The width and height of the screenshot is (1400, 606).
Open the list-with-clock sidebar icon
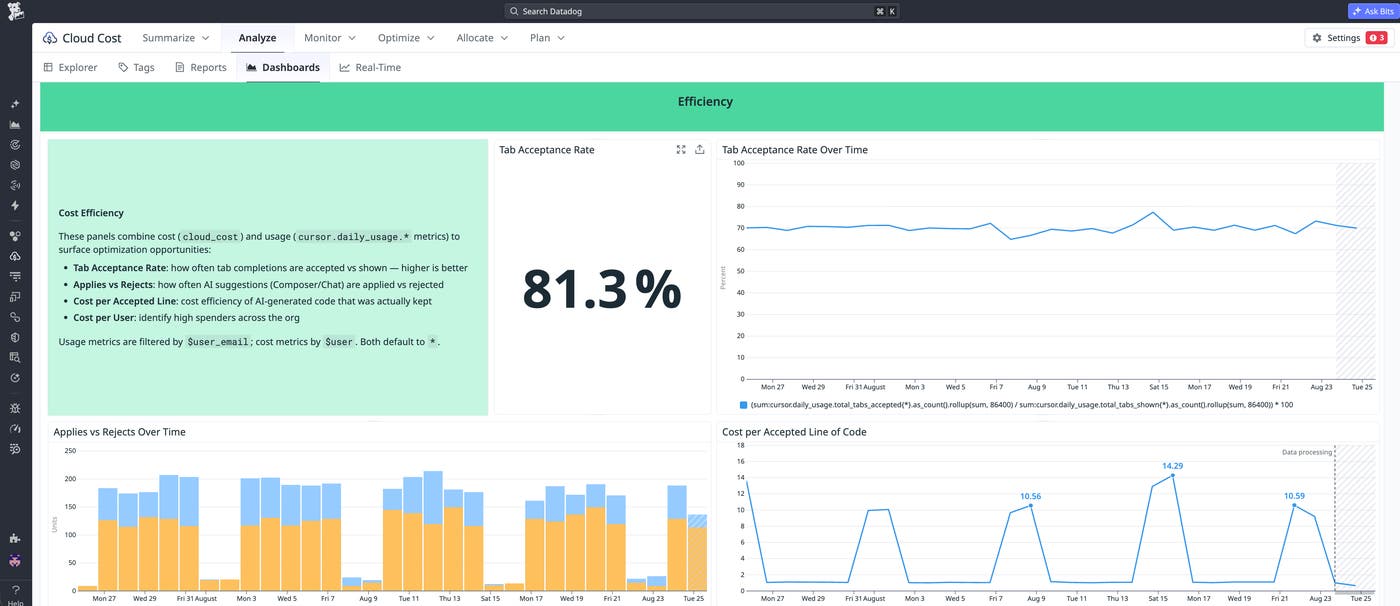tap(15, 449)
